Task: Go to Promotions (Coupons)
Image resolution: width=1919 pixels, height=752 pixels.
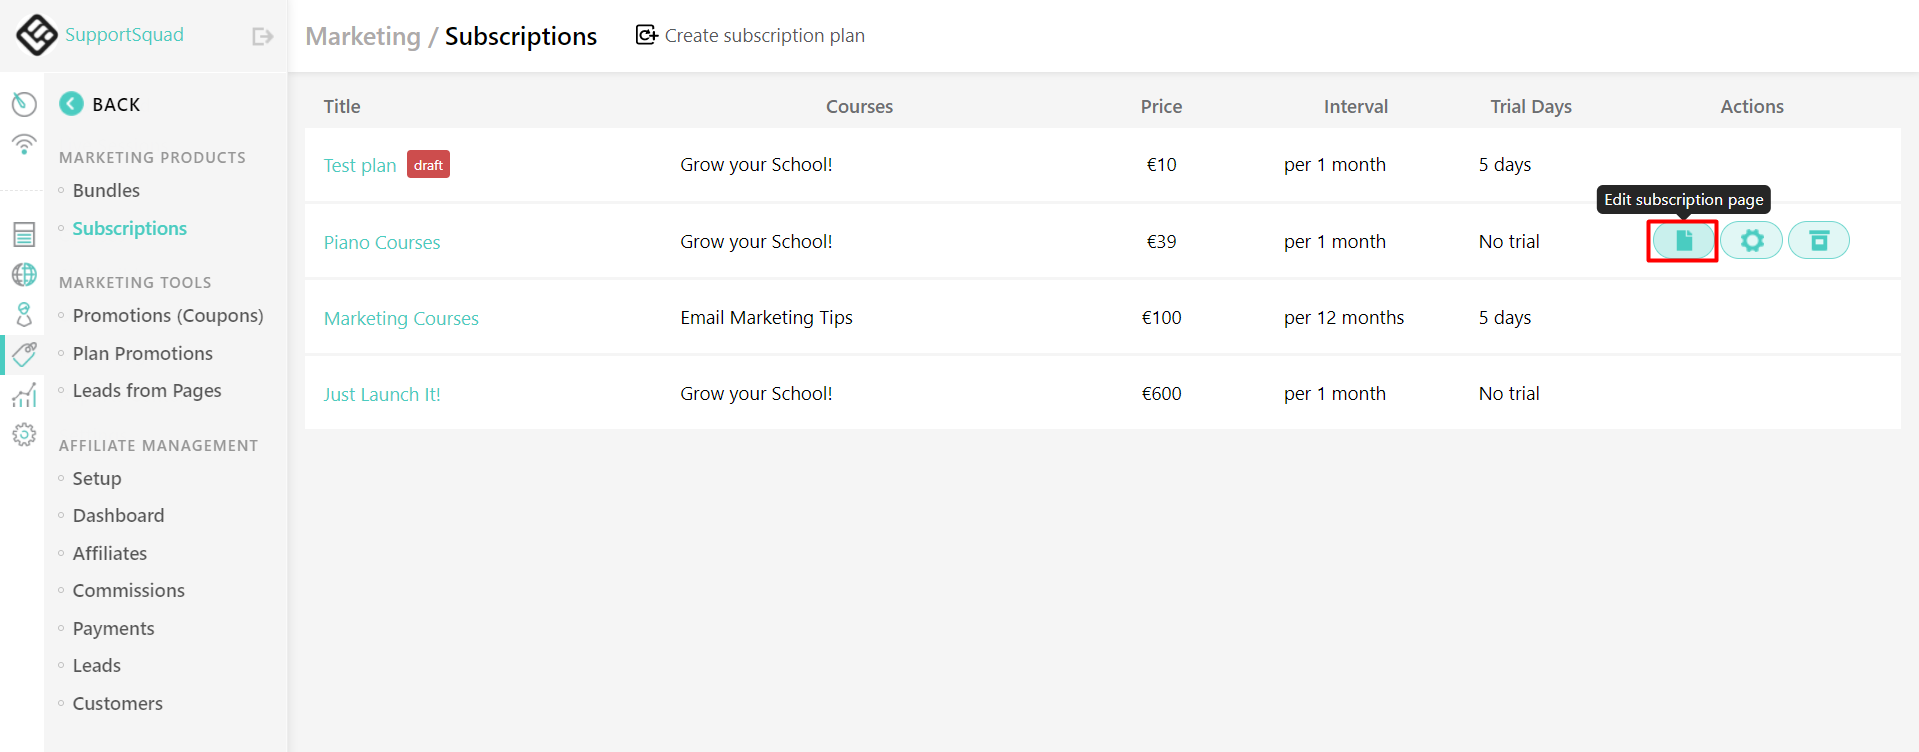Action: (168, 316)
